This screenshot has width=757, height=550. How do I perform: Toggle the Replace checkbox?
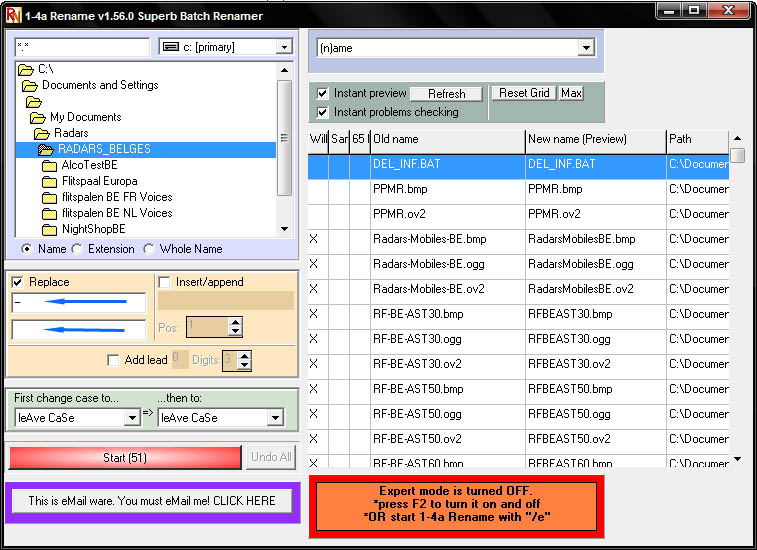tap(19, 282)
